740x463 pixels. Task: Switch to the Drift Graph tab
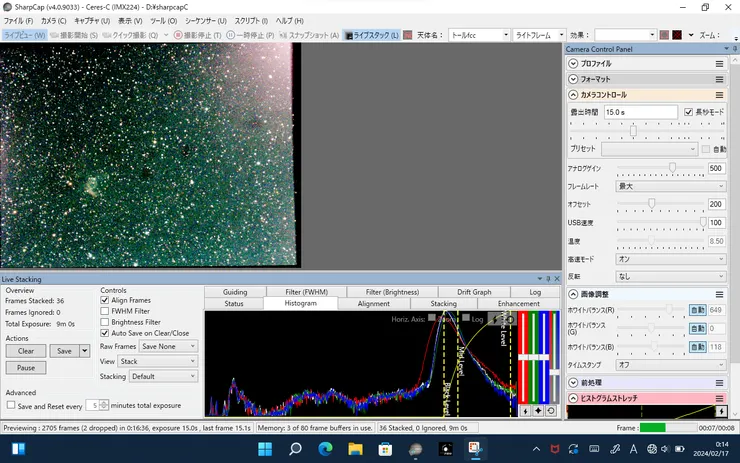pos(473,292)
